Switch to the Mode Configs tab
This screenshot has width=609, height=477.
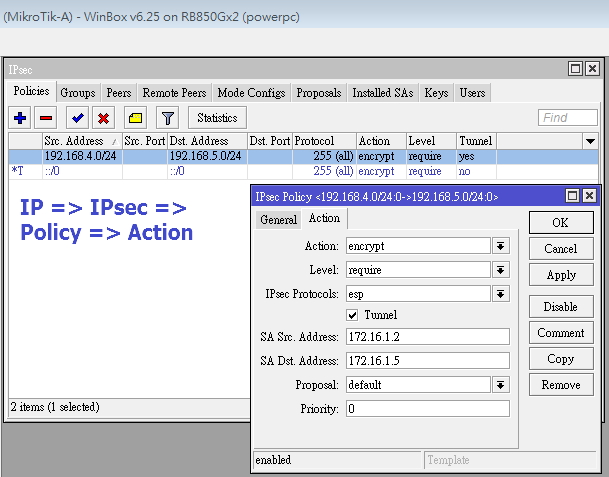point(251,93)
